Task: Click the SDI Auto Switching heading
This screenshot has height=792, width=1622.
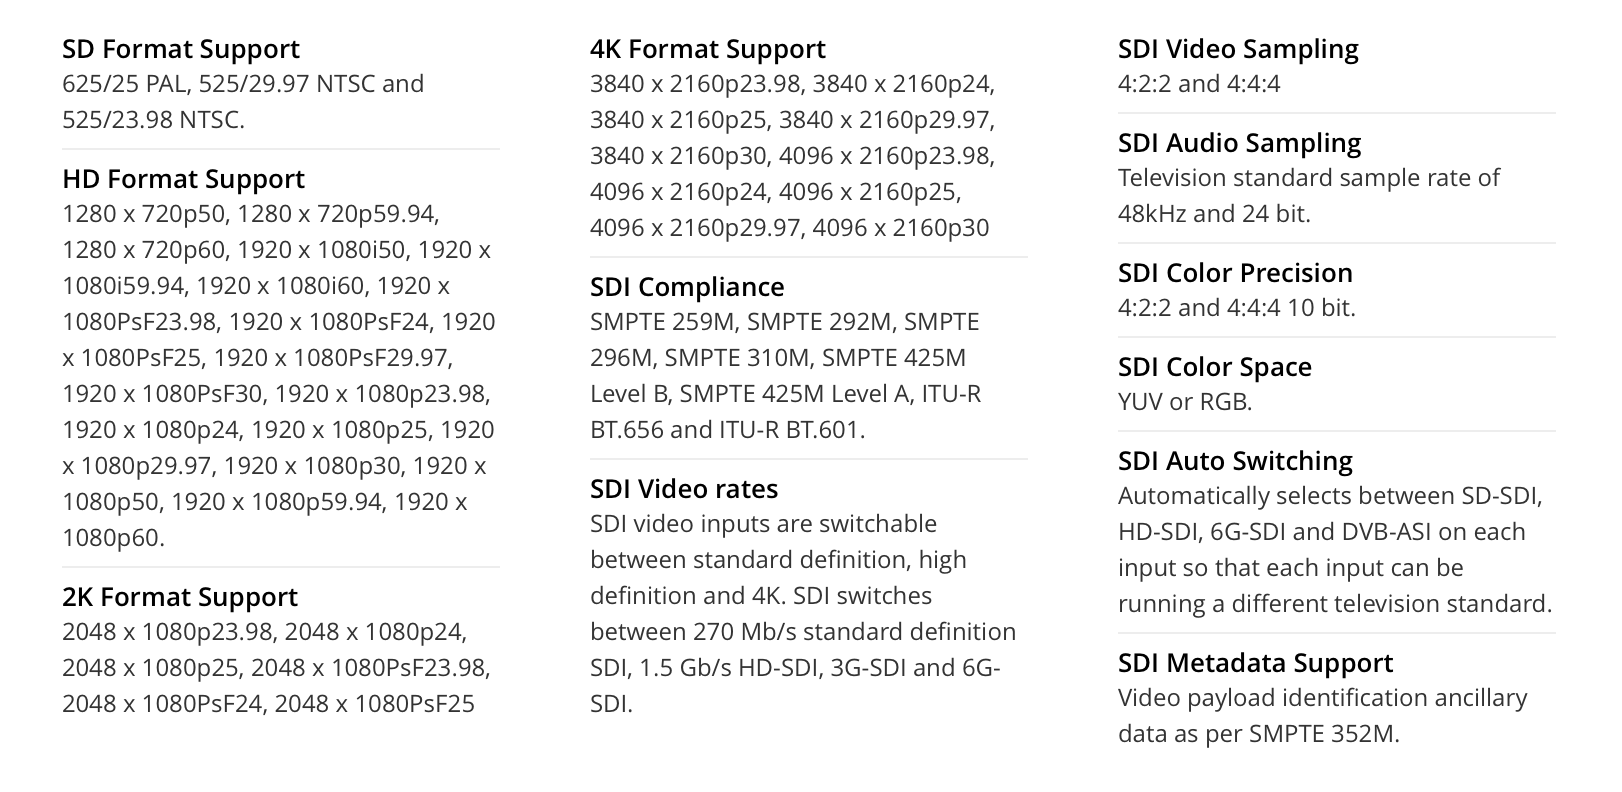Action: click(1235, 461)
